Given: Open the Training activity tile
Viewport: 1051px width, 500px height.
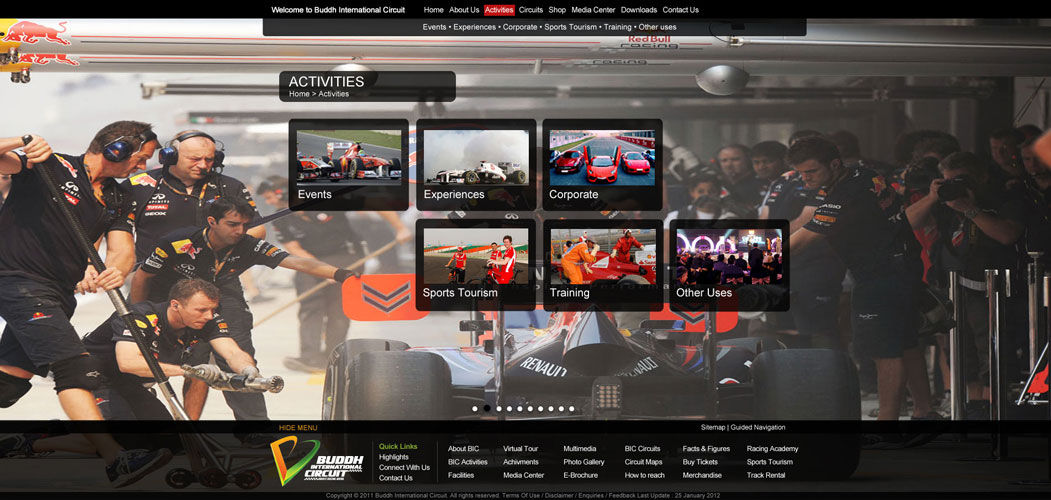Looking at the screenshot, I should coord(602,264).
